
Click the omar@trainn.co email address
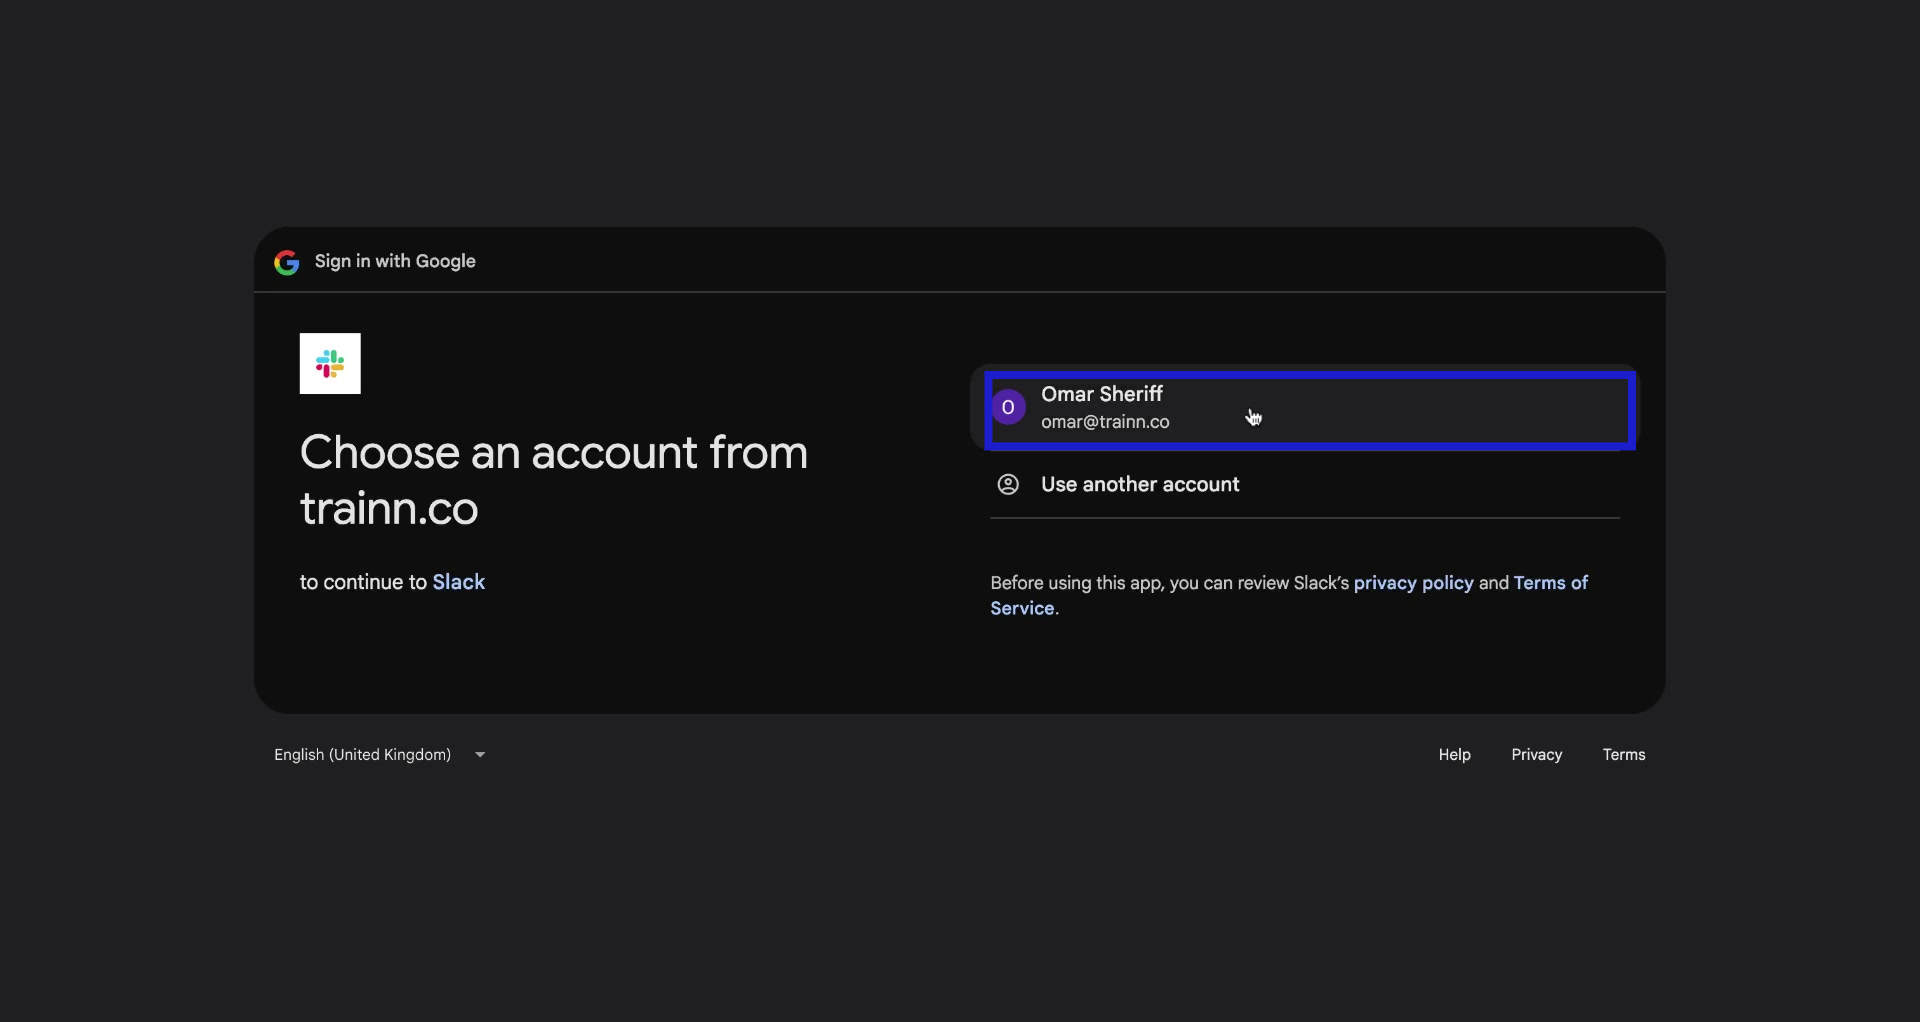pyautogui.click(x=1105, y=422)
